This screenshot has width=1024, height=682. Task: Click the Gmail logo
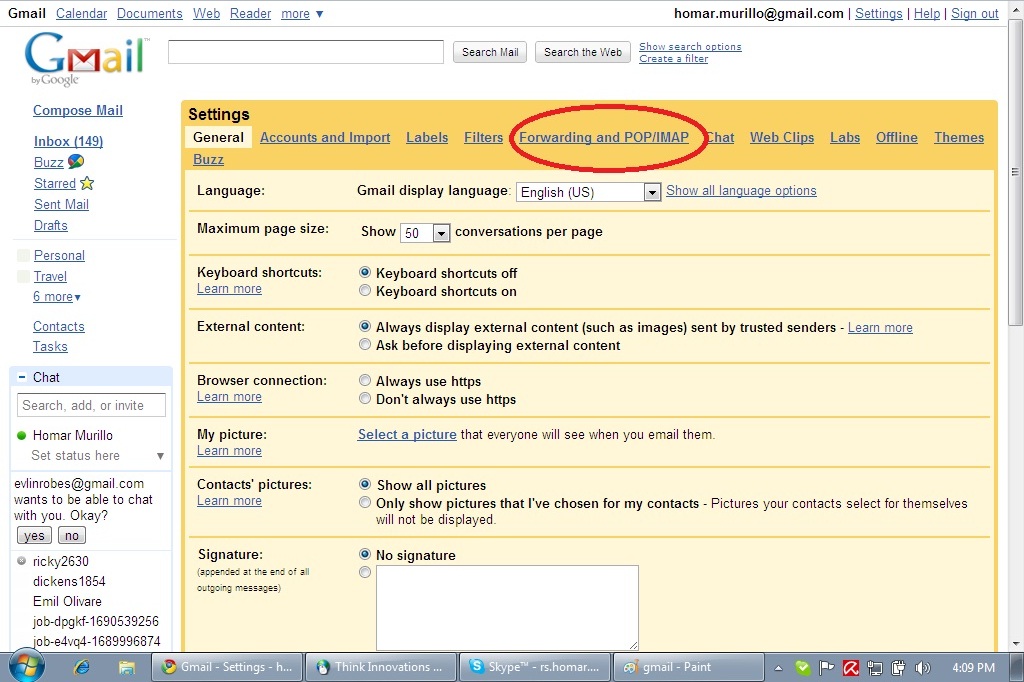pos(86,59)
